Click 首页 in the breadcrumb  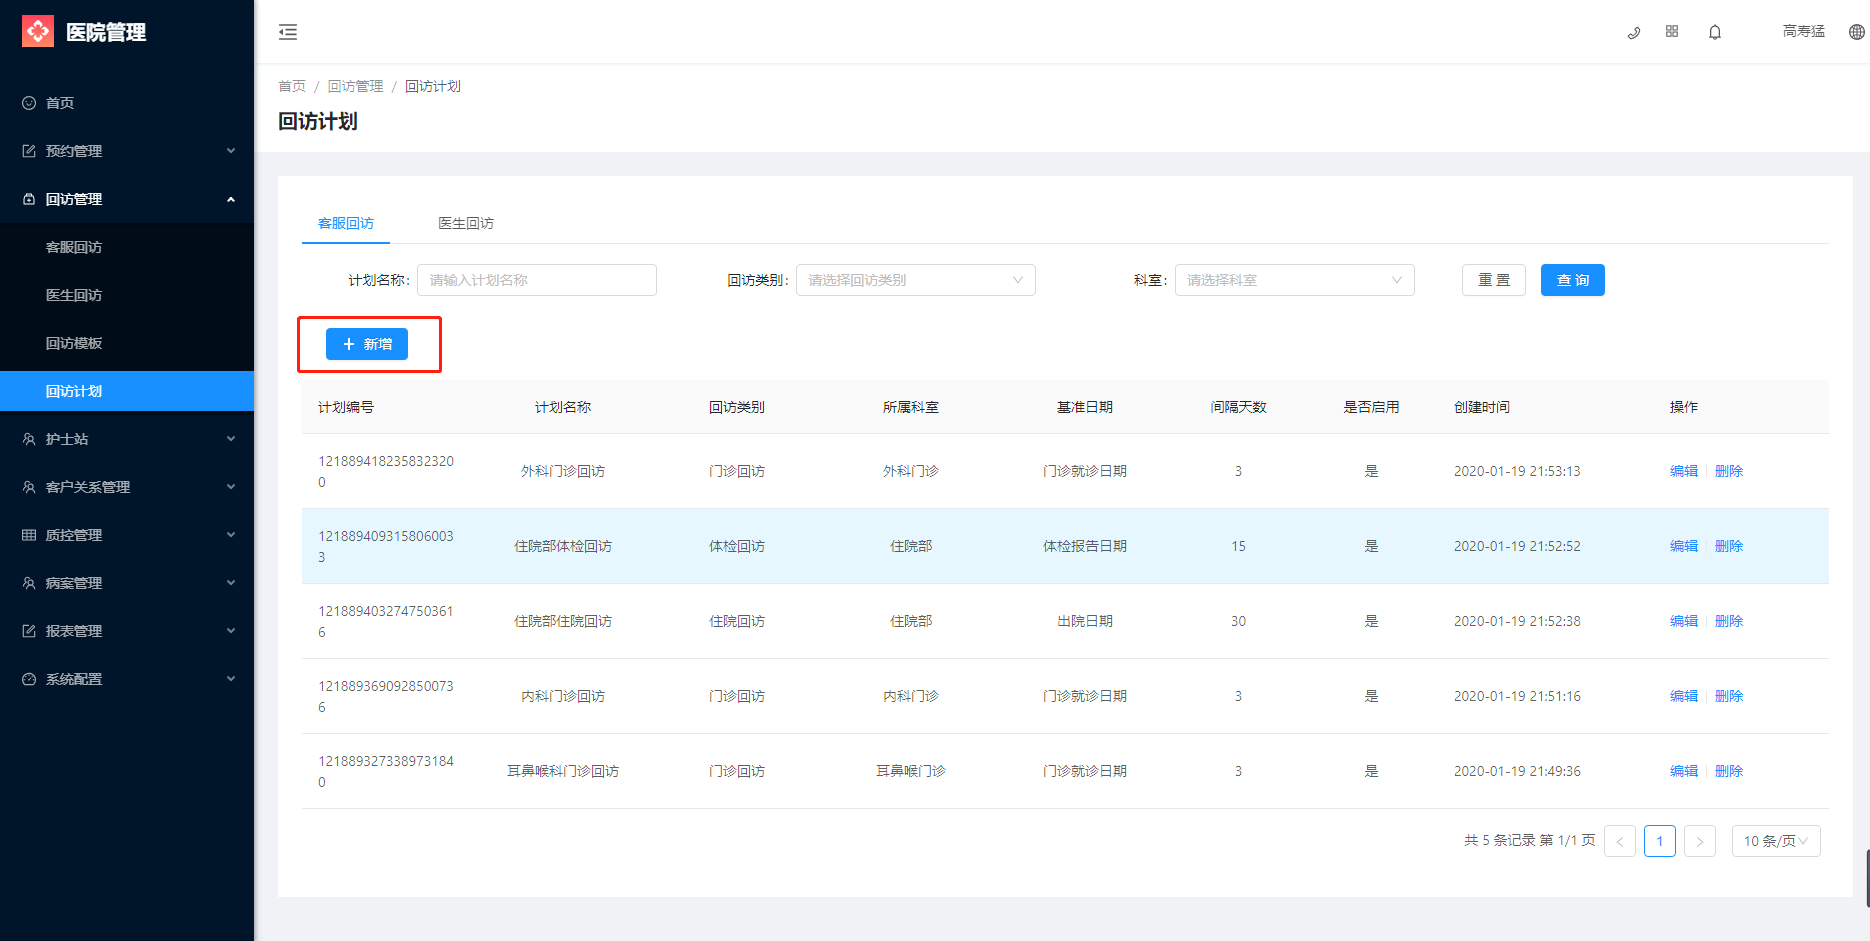[x=292, y=86]
